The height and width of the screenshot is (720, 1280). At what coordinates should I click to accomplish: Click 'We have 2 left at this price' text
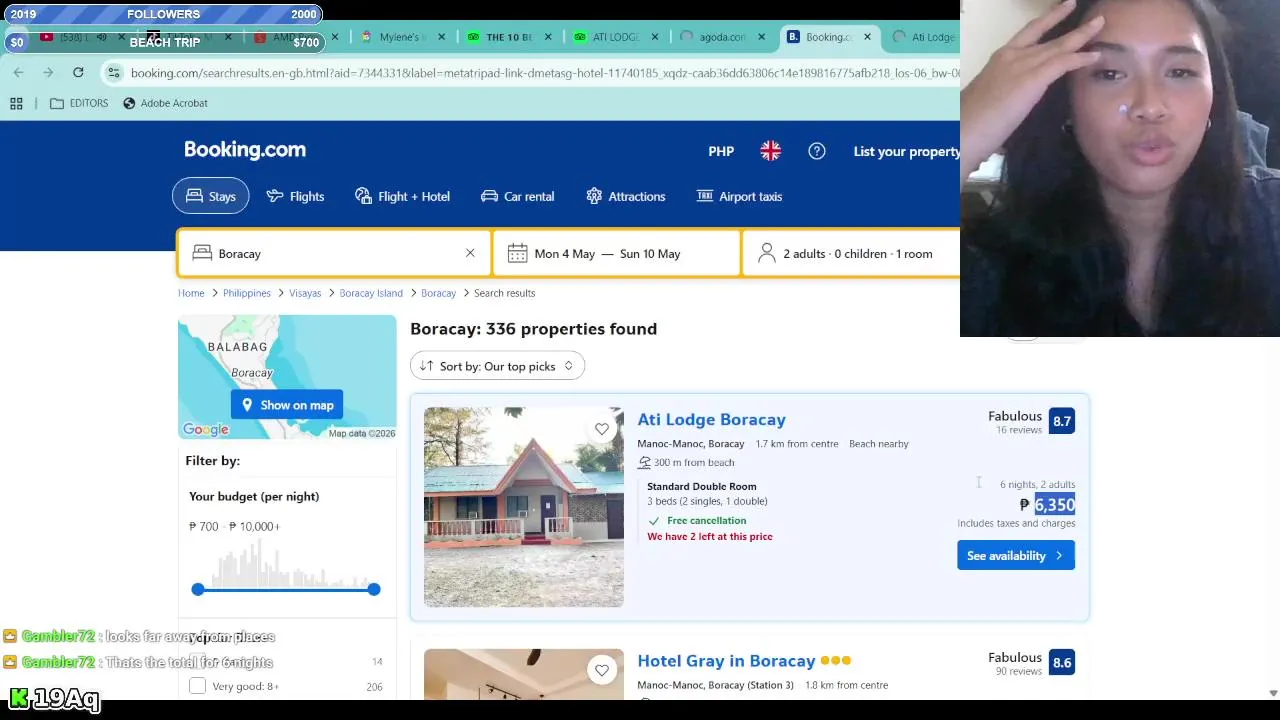pos(710,537)
